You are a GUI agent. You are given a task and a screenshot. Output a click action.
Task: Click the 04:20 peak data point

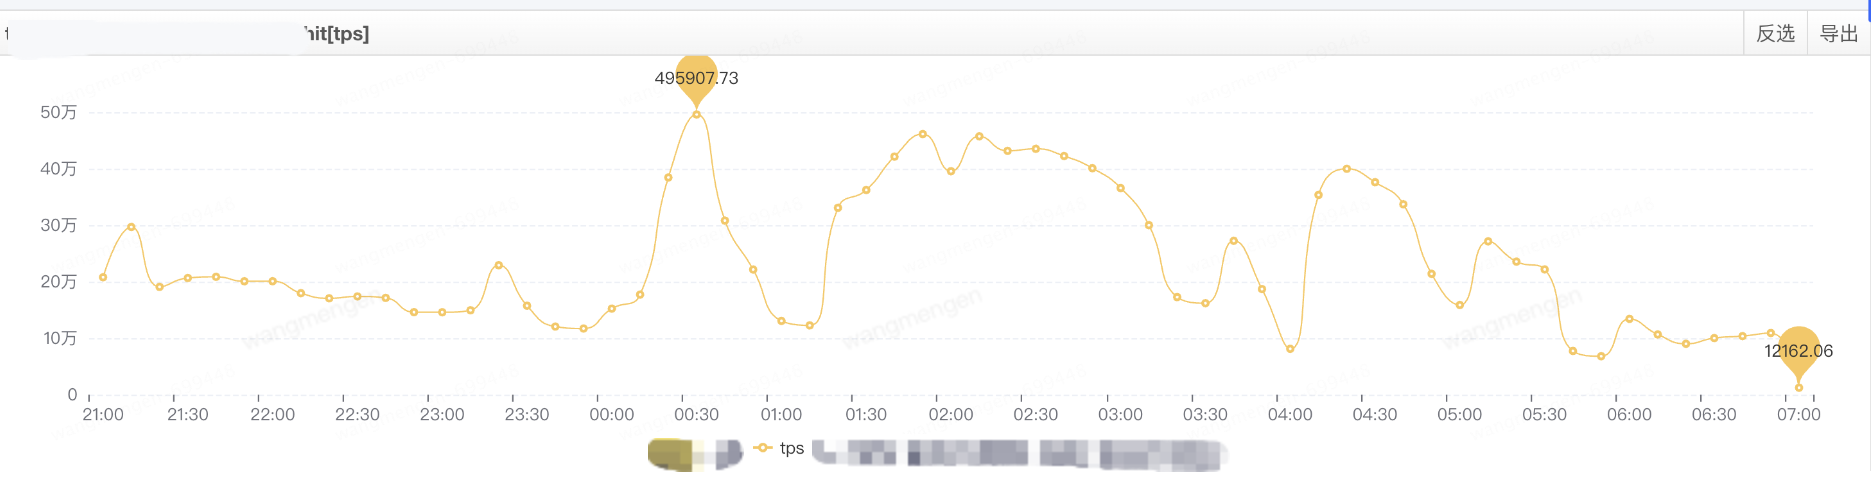point(1347,169)
